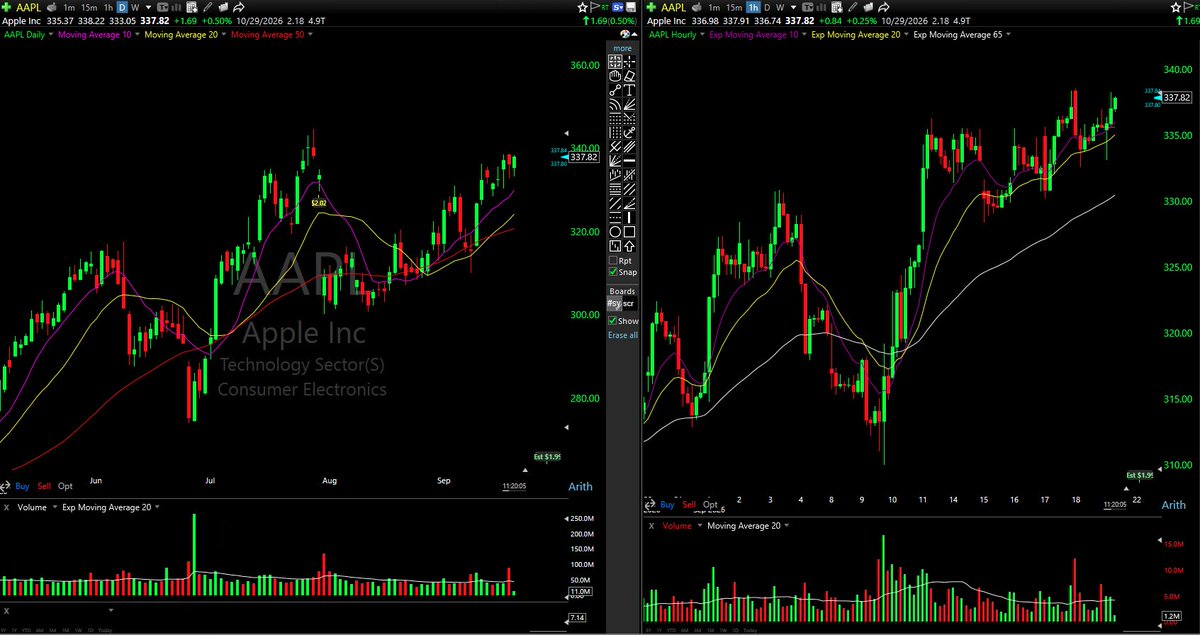Close the Volume pane on right chart
Screen dimensions: 1200x635
pyautogui.click(x=652, y=525)
